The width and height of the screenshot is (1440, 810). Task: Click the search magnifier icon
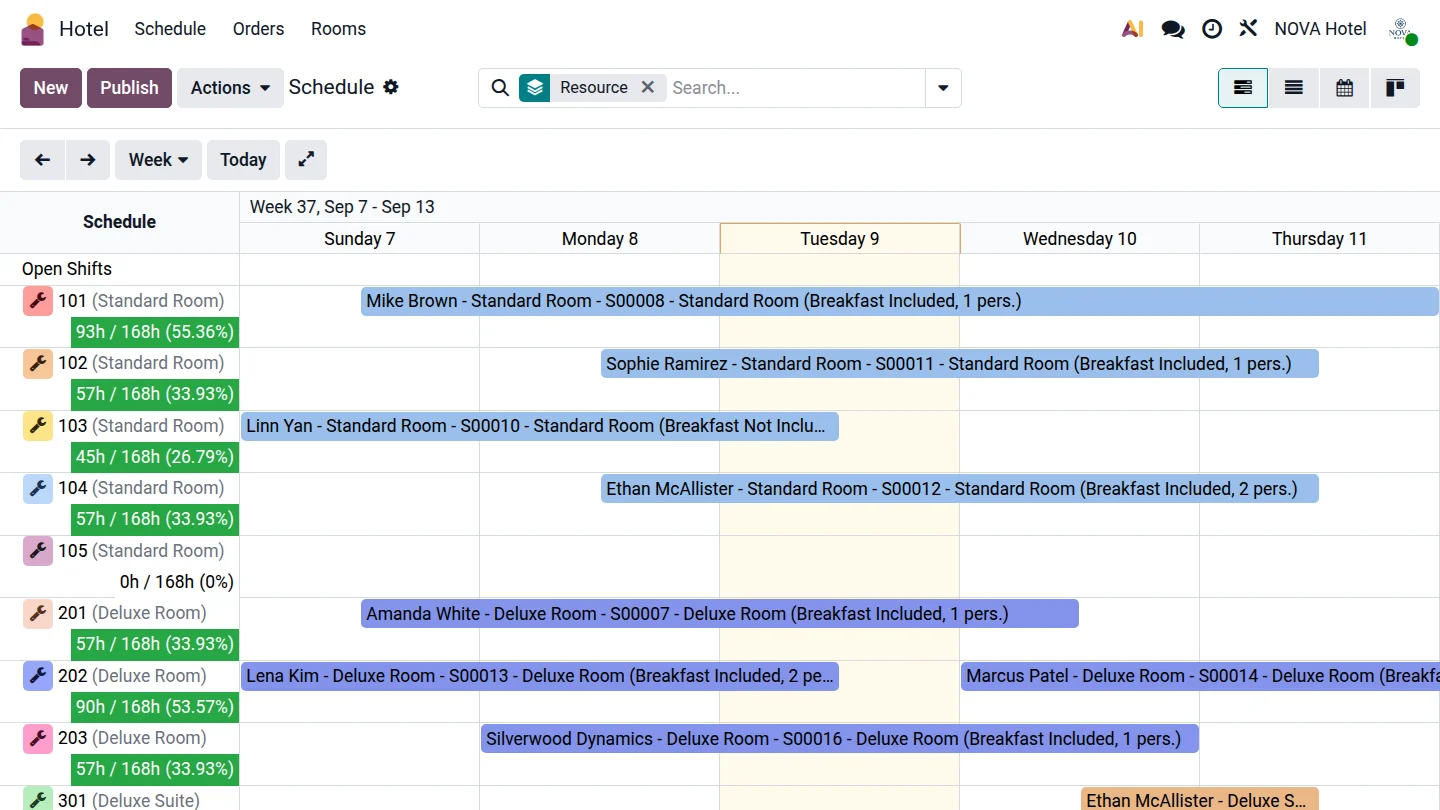(500, 88)
